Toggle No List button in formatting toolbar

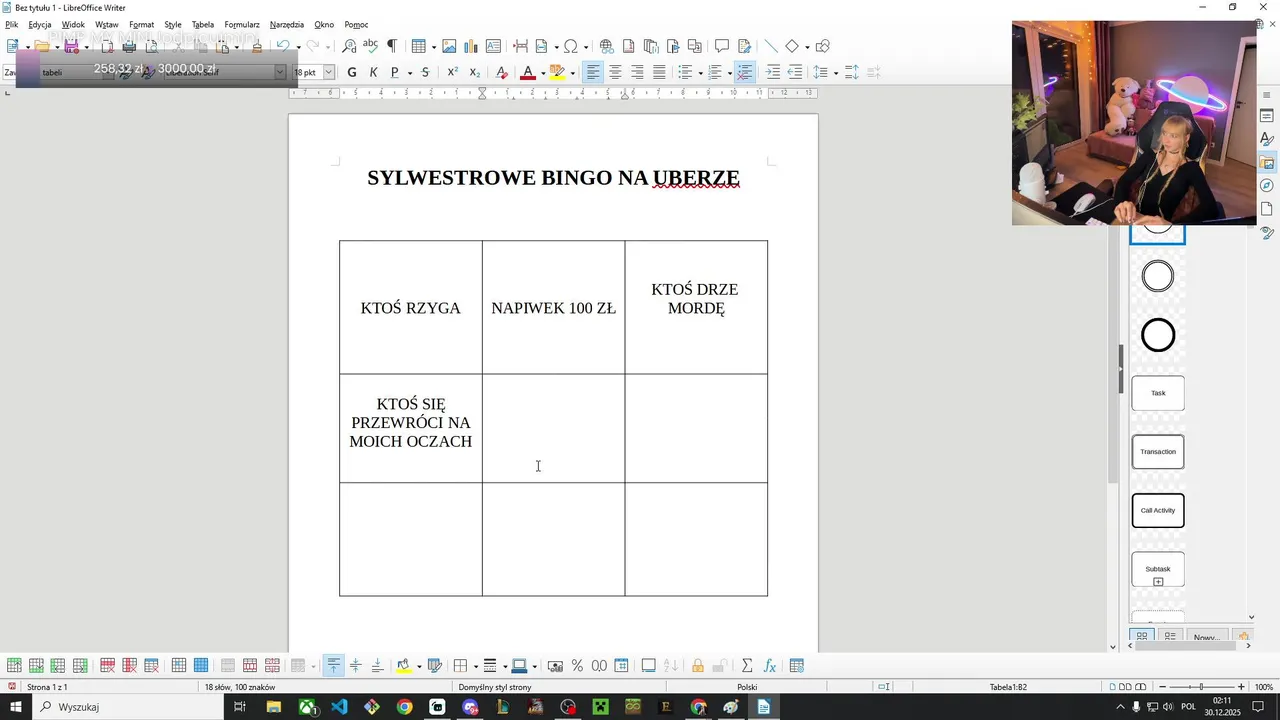click(745, 72)
